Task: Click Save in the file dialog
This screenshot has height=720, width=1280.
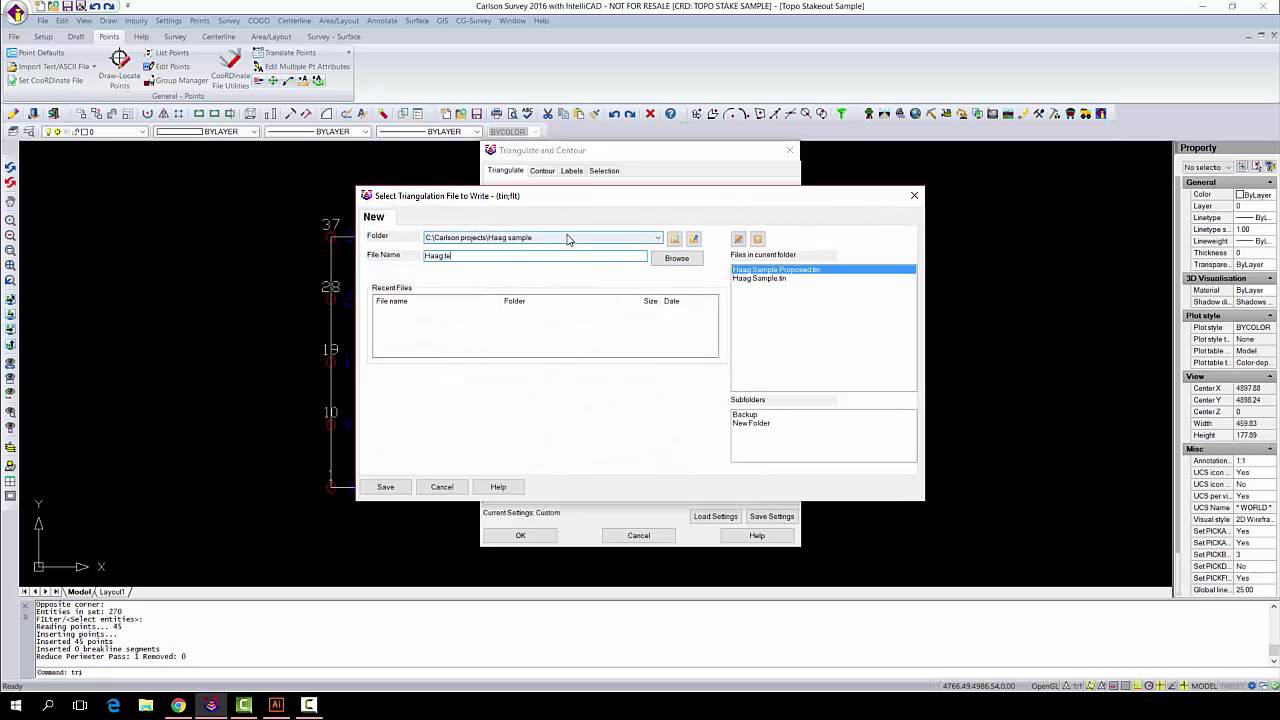Action: coord(385,487)
